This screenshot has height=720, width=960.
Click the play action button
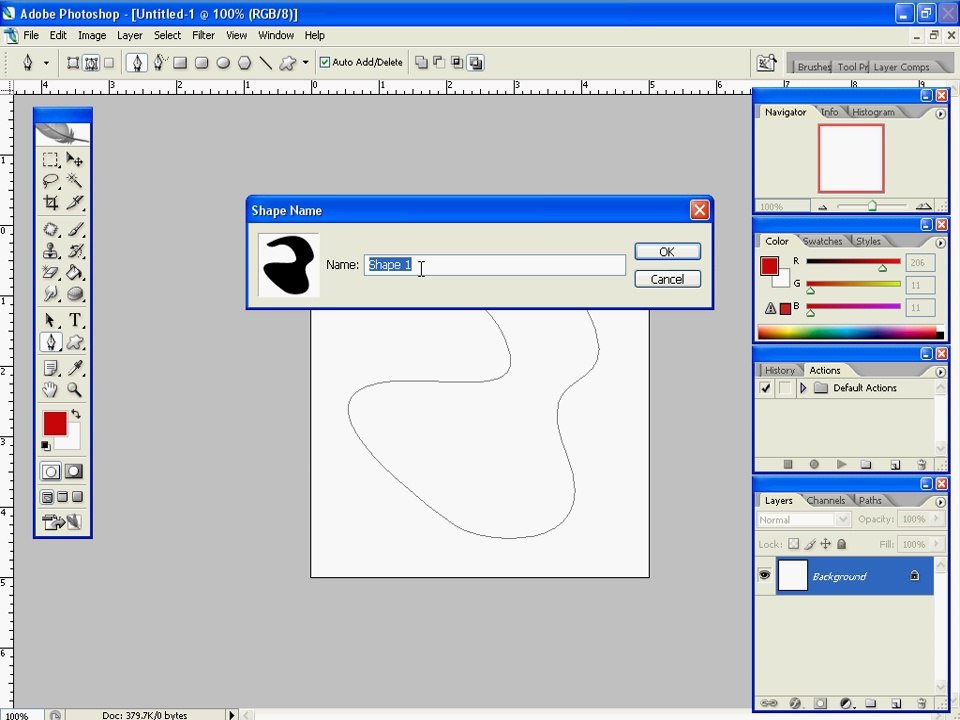pos(841,465)
